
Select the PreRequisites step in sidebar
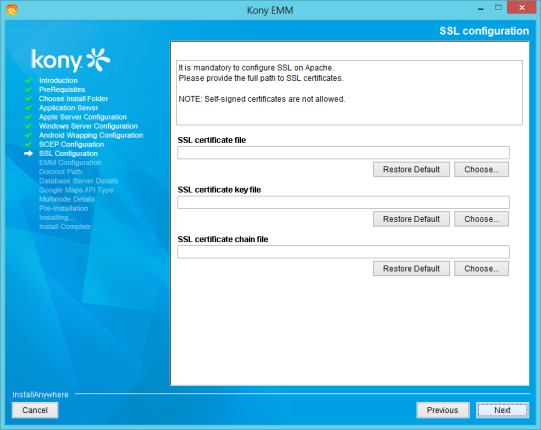(62, 89)
